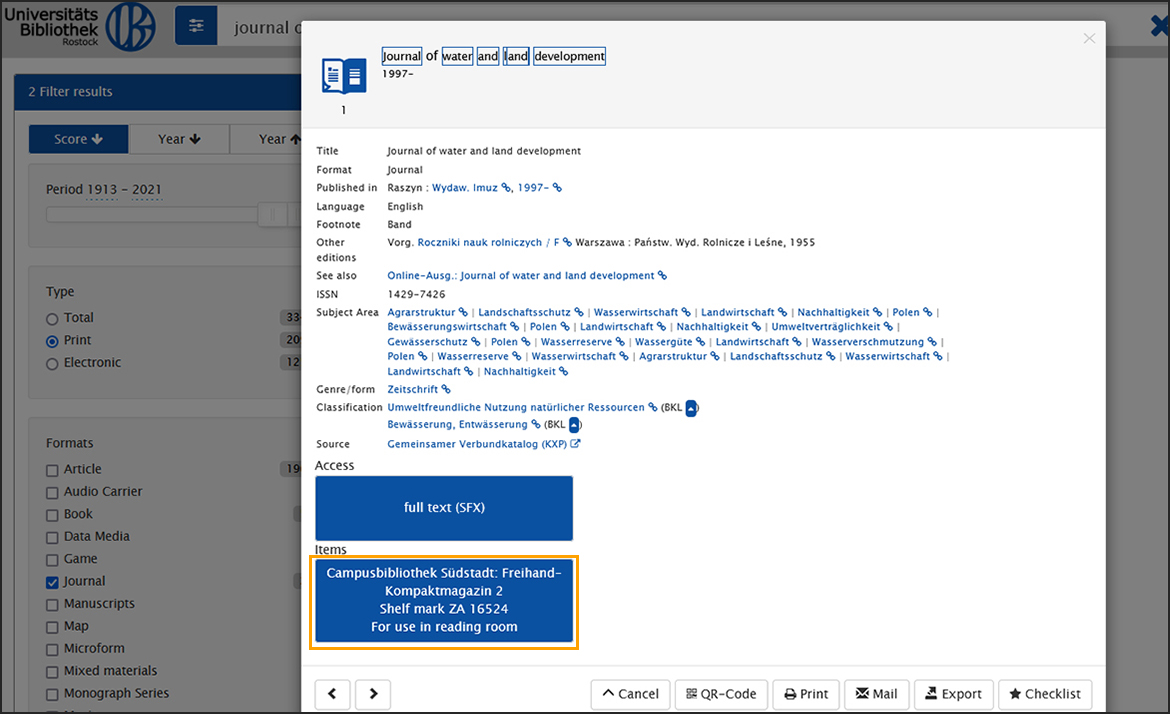Click the Zeitschrift genre link
The image size is (1170, 714).
point(413,389)
